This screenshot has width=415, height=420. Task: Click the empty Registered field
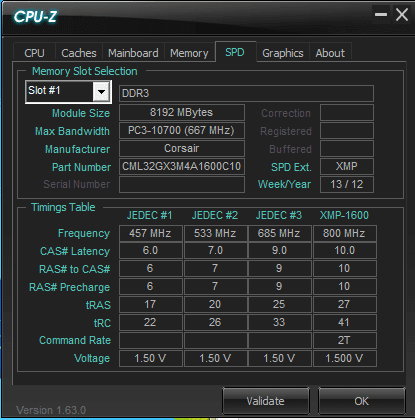tap(347, 130)
